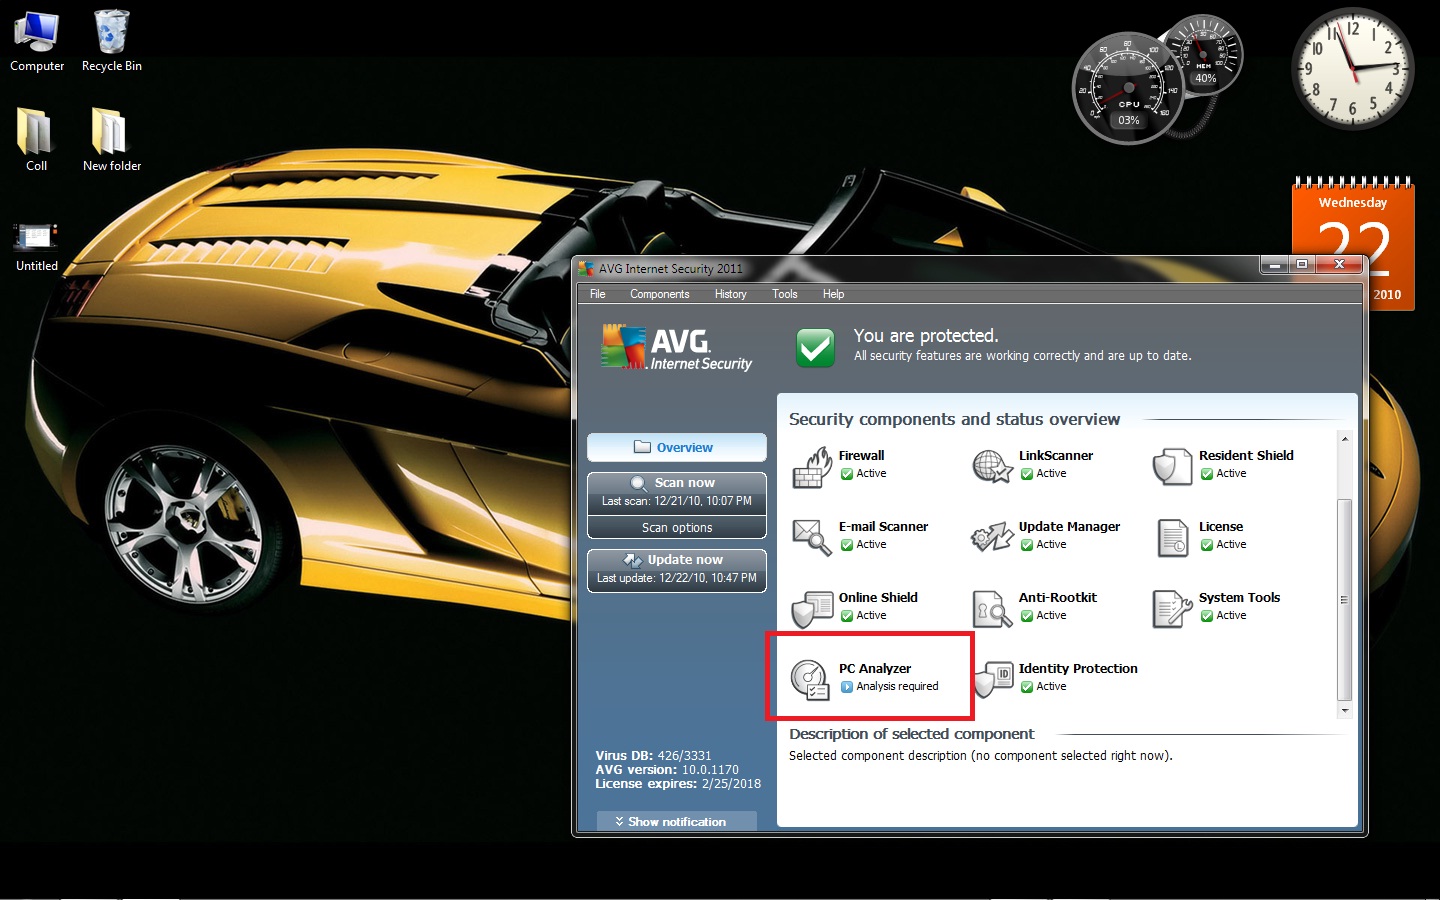Open the Tools menu
Image resolution: width=1440 pixels, height=900 pixels.
point(784,294)
